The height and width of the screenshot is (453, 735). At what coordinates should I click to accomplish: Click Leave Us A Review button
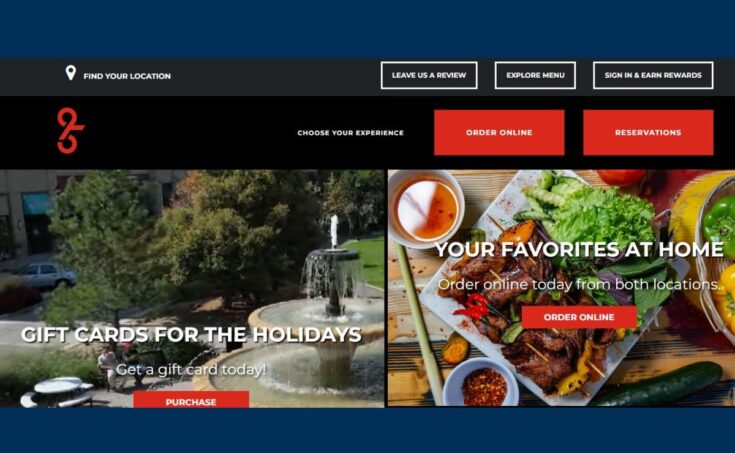(429, 75)
